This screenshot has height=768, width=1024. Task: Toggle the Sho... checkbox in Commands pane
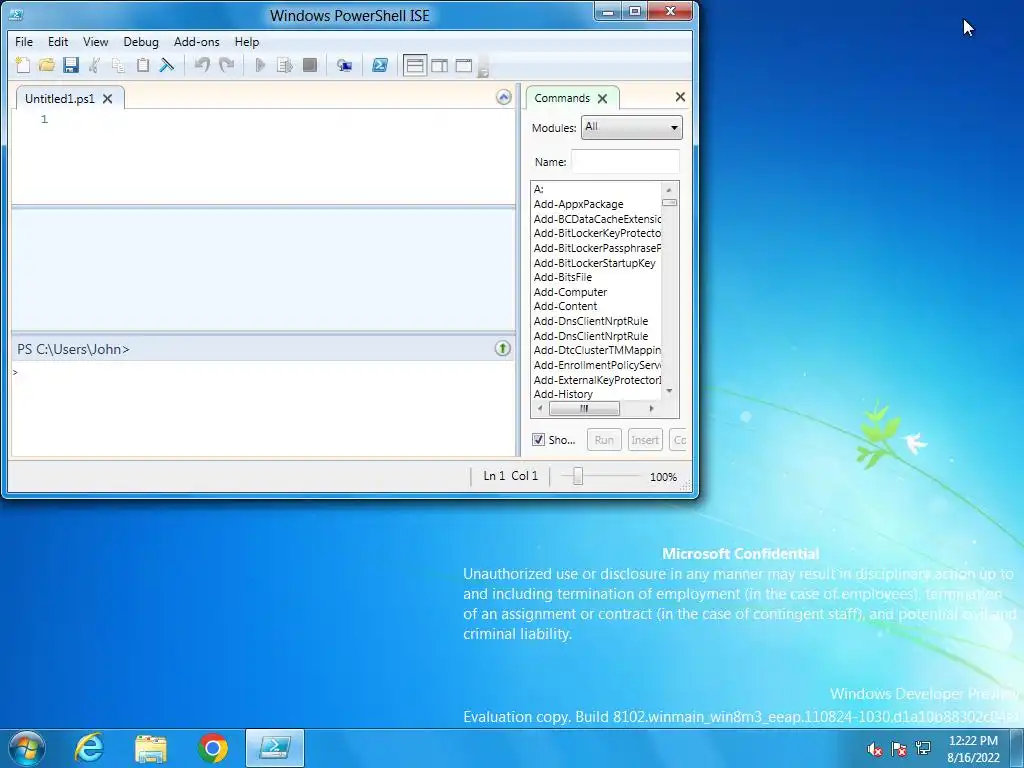tap(538, 440)
